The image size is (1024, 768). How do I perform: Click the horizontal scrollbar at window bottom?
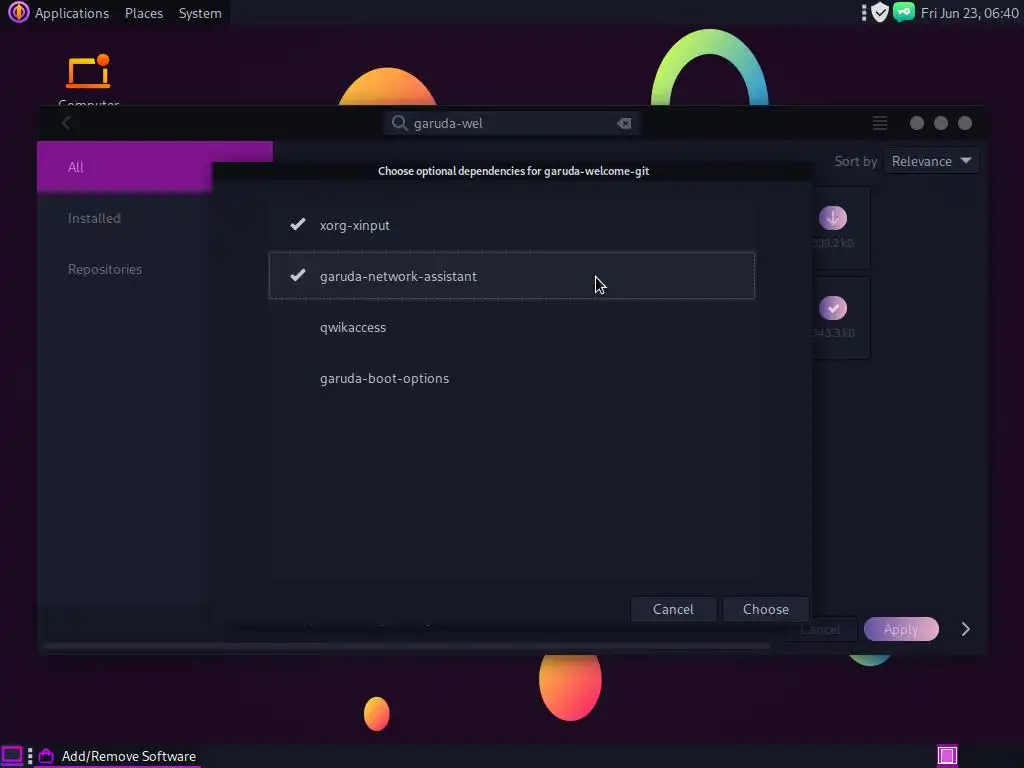point(407,647)
